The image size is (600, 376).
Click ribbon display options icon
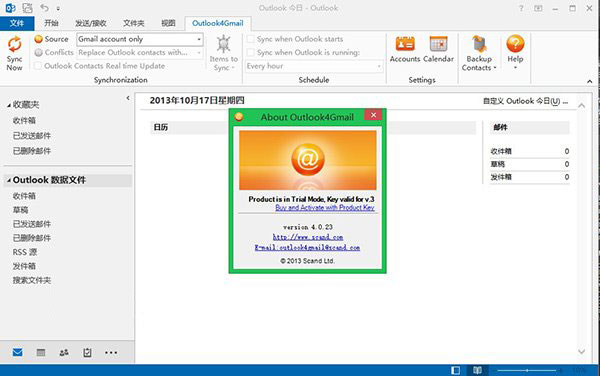[x=538, y=8]
